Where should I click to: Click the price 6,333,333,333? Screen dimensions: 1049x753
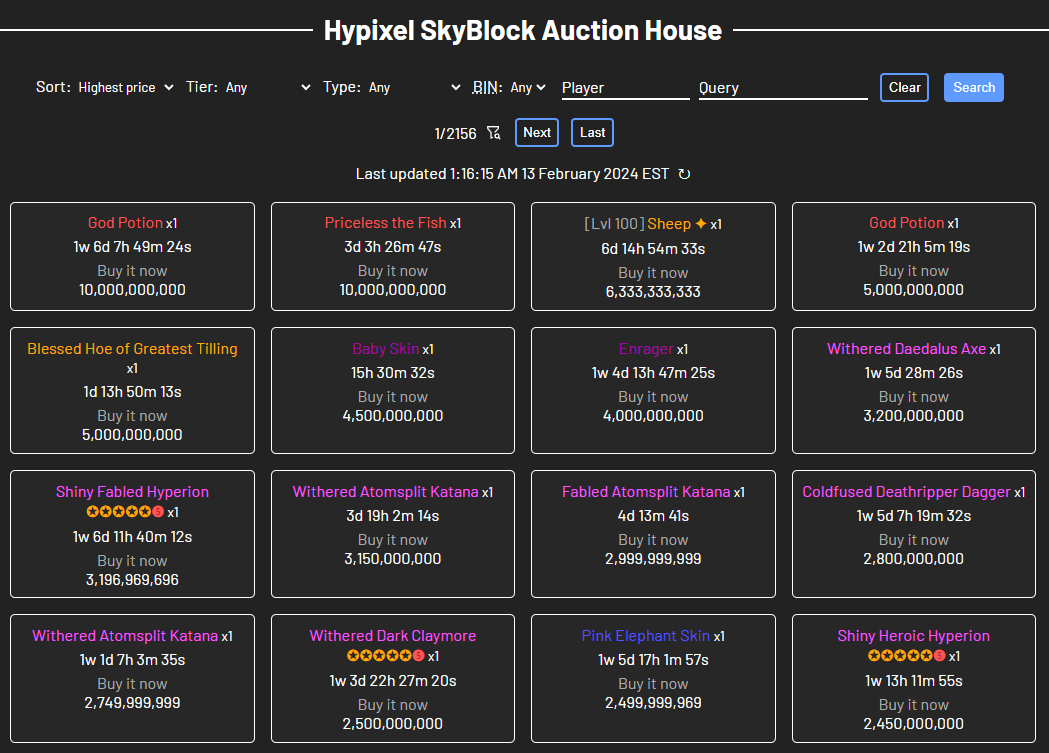coord(653,292)
